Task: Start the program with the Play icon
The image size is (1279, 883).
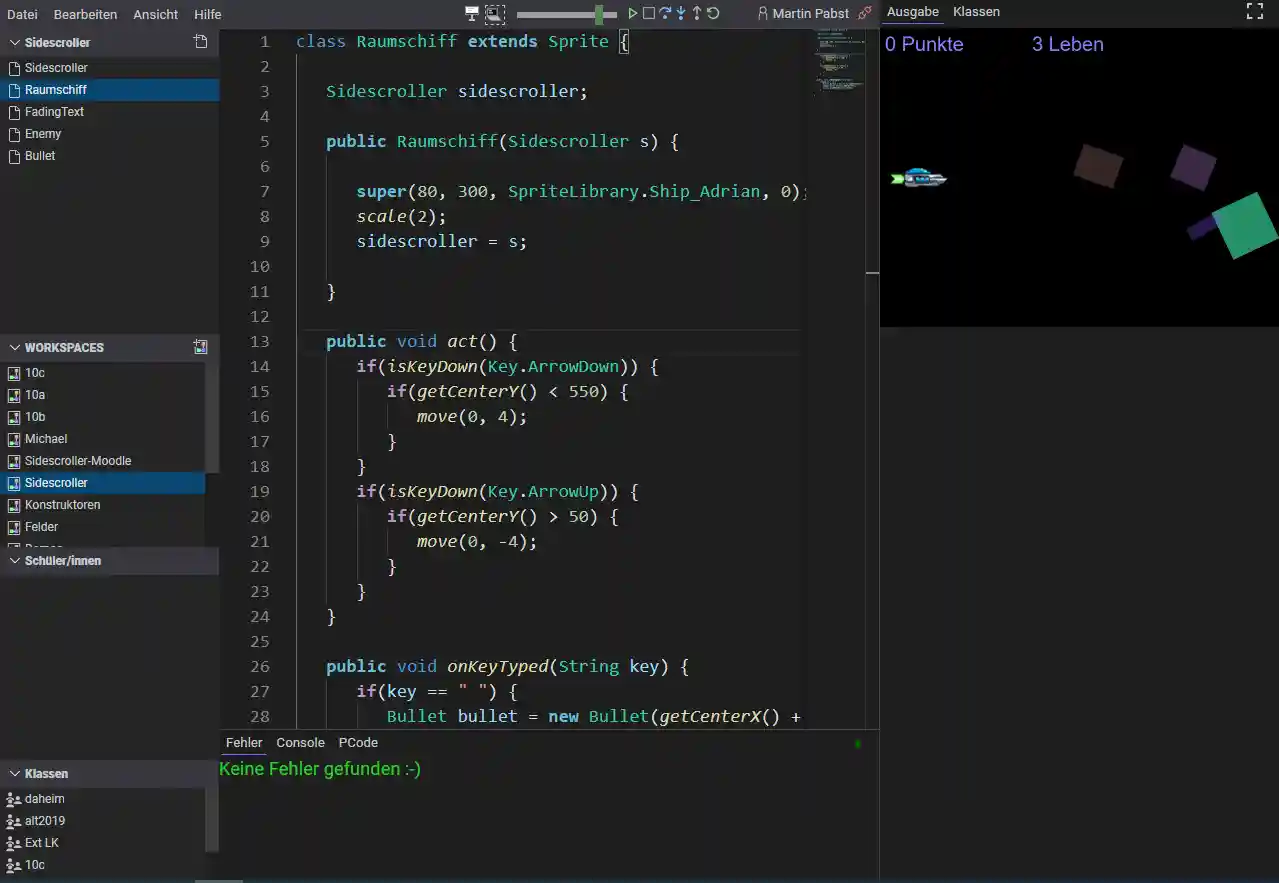Action: (631, 14)
